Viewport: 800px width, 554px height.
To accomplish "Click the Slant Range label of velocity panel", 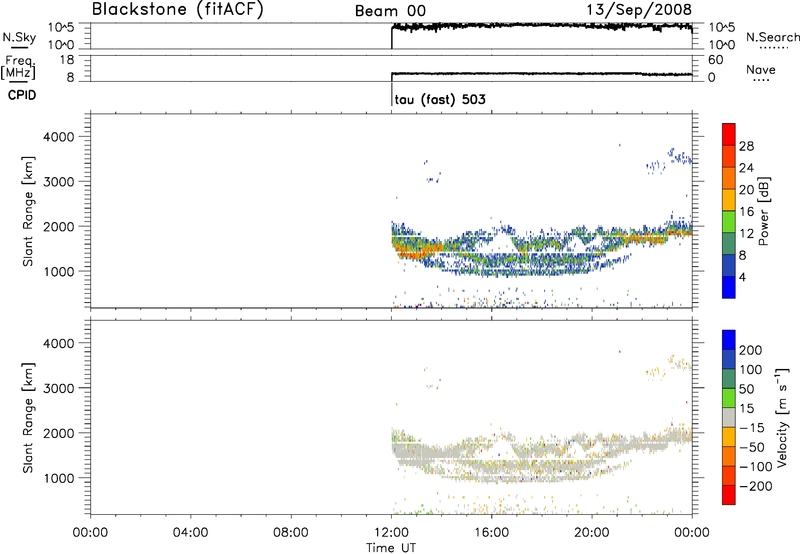I will 28,418.
